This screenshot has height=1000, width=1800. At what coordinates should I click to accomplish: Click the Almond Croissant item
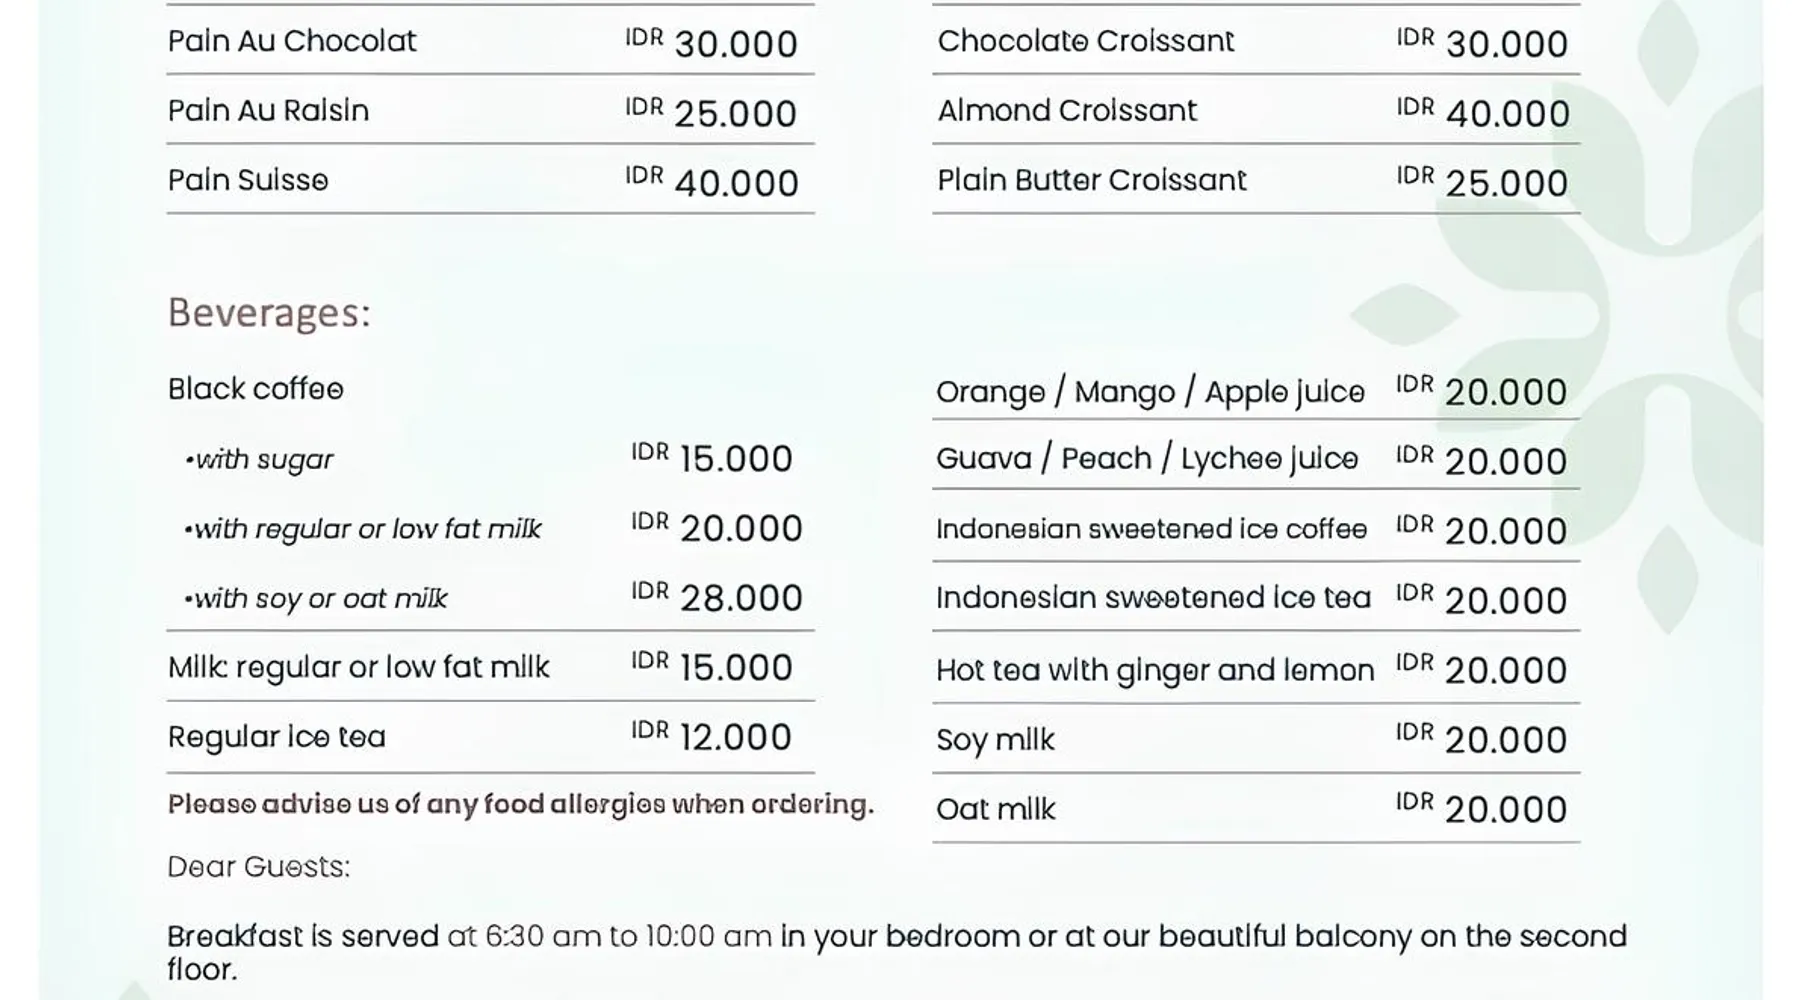click(x=1067, y=110)
